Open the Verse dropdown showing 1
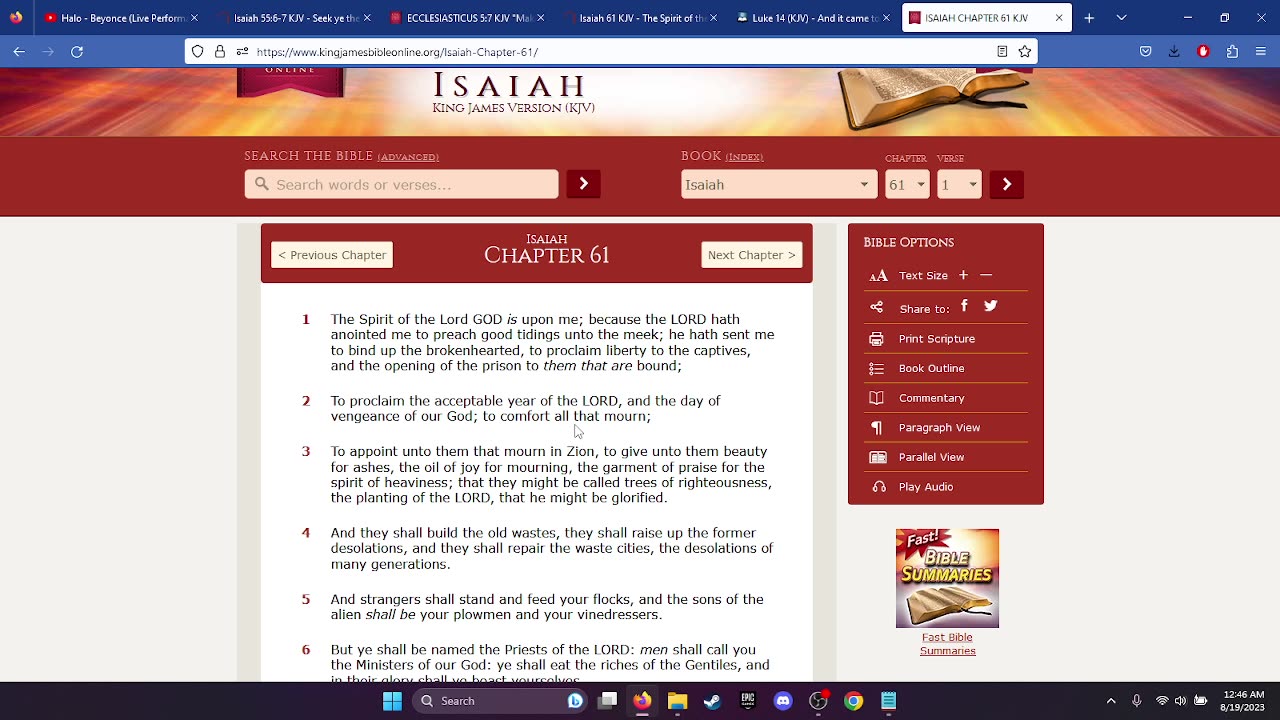 [x=959, y=184]
